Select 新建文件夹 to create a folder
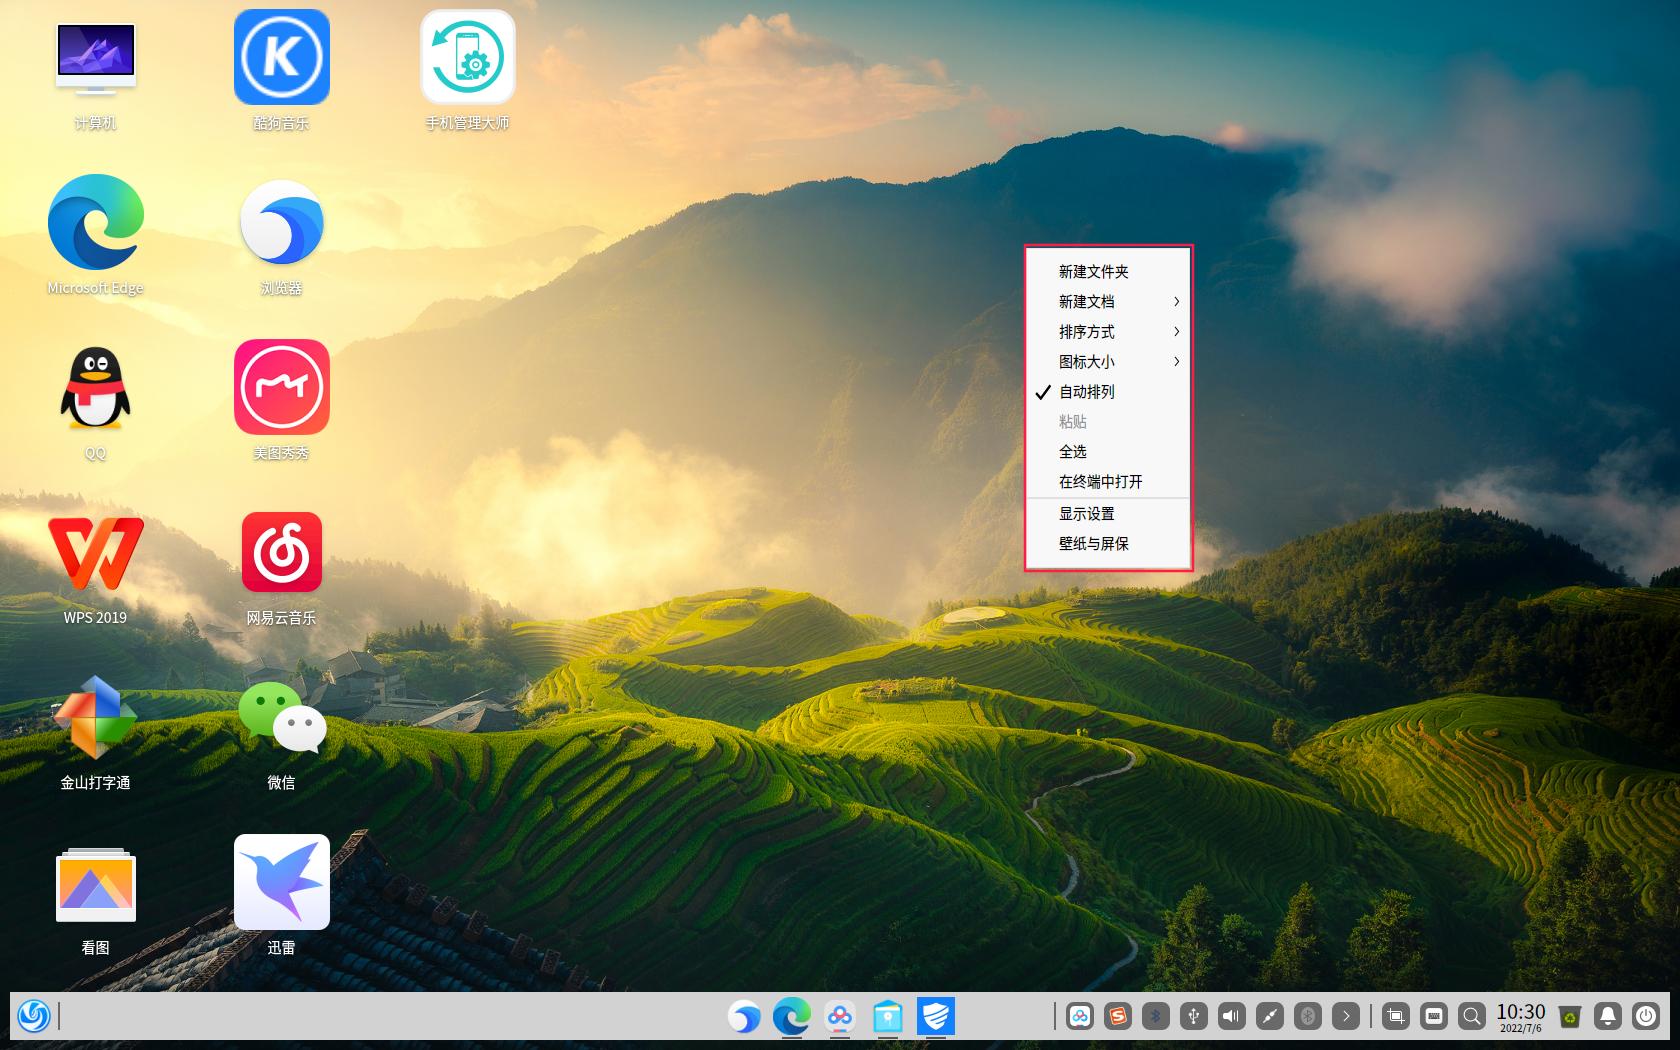Image resolution: width=1680 pixels, height=1050 pixels. click(x=1094, y=271)
